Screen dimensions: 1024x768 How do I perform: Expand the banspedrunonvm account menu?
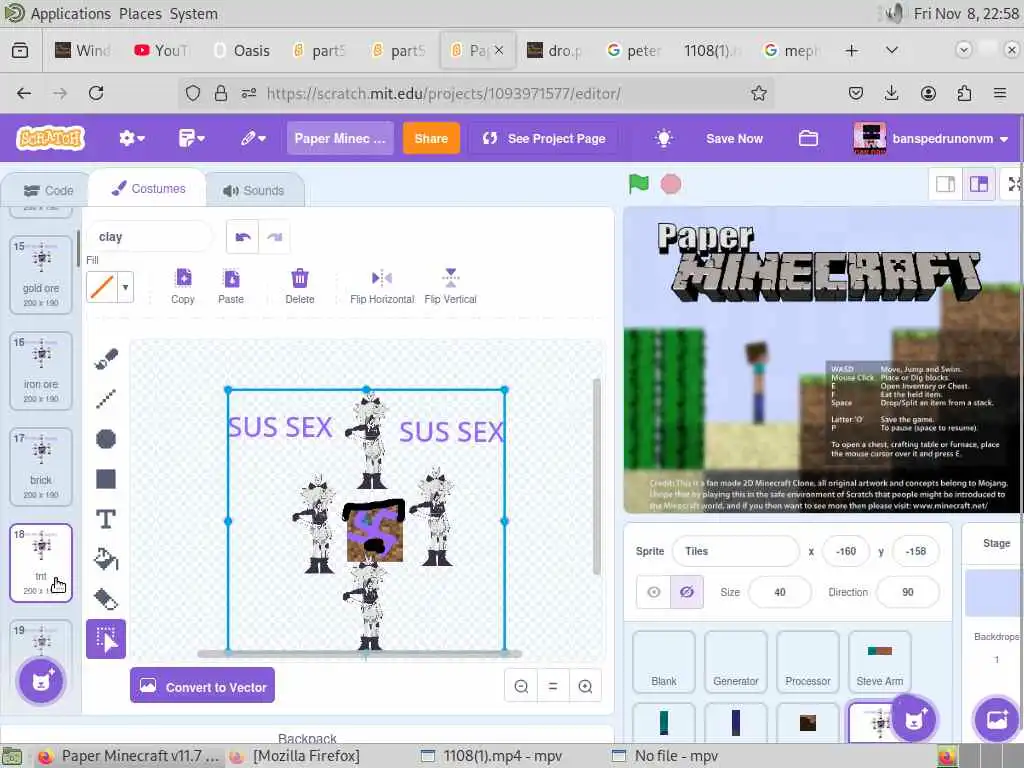(x=932, y=138)
